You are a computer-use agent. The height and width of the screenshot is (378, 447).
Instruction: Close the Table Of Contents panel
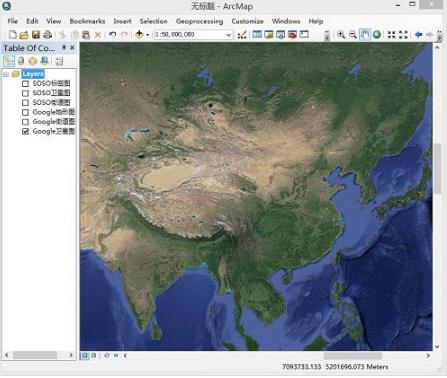72,48
